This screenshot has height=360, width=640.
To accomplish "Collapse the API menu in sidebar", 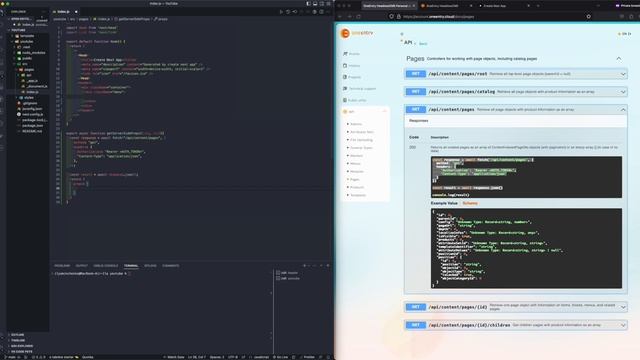I will point(384,111).
